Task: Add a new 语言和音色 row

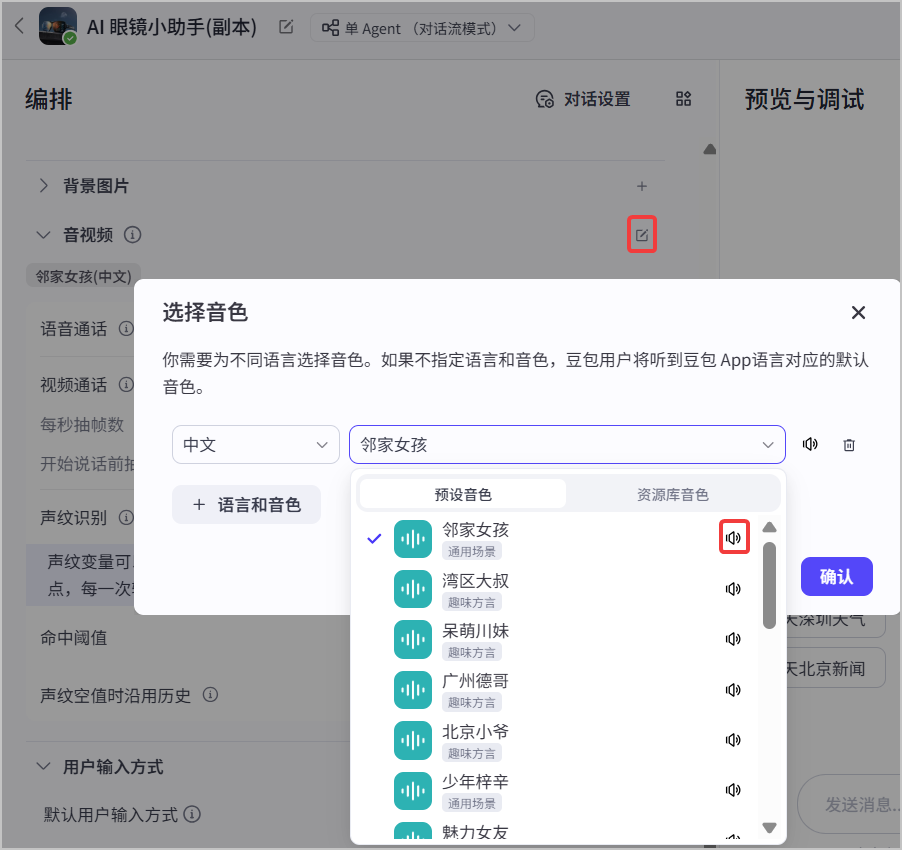Action: click(246, 505)
